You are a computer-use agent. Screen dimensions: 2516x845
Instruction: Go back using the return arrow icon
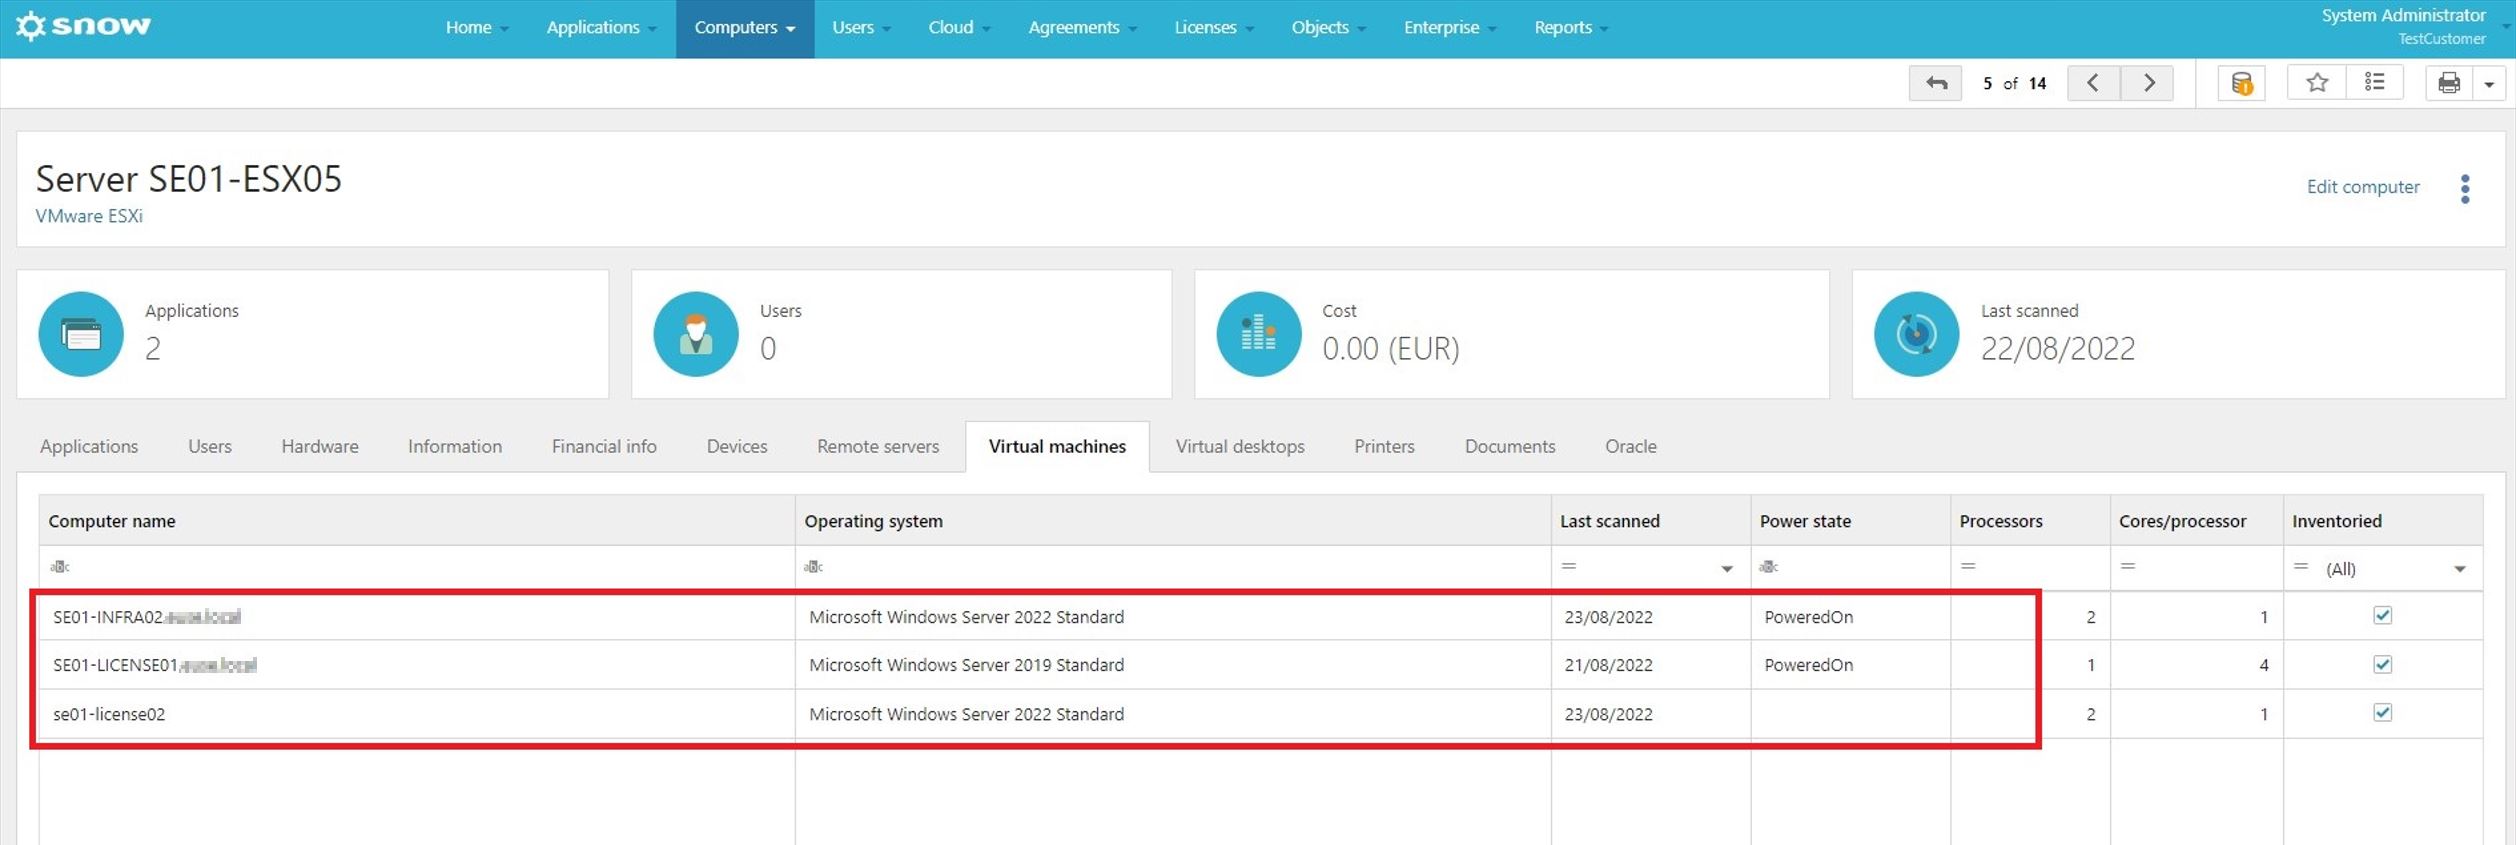[x=1935, y=83]
